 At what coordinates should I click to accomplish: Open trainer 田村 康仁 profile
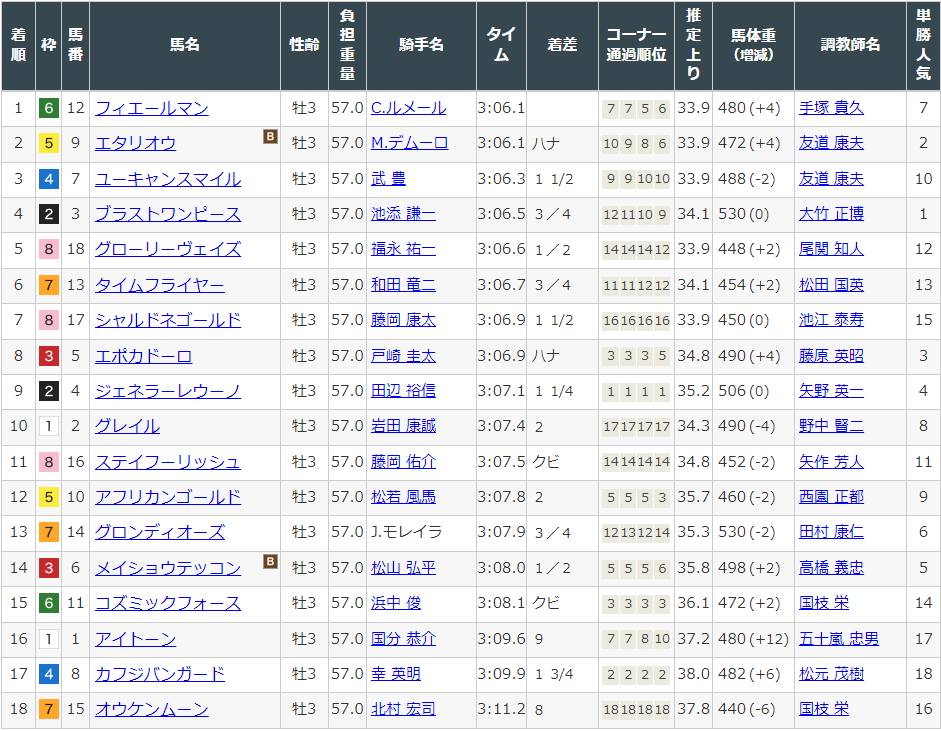(831, 532)
